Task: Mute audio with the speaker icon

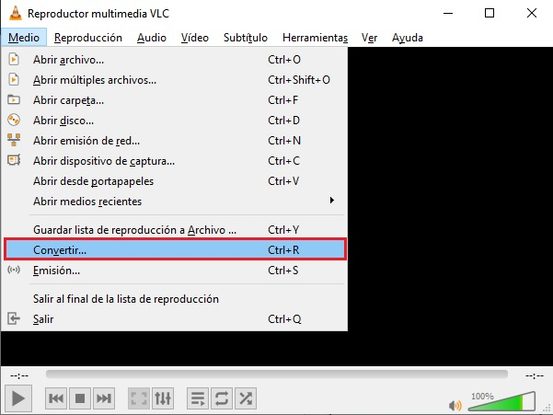Action: coord(455,406)
